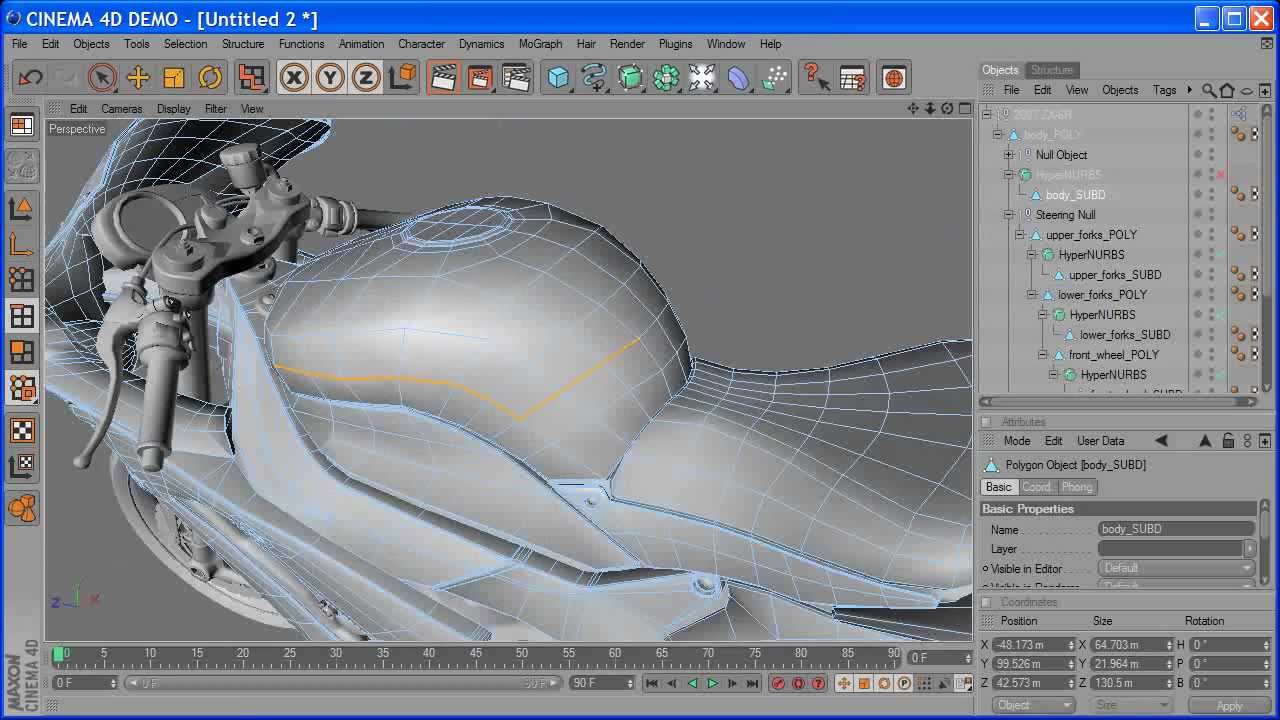This screenshot has width=1280, height=720.
Task: Add a HyperNURBS object from toolbar
Action: click(x=630, y=77)
